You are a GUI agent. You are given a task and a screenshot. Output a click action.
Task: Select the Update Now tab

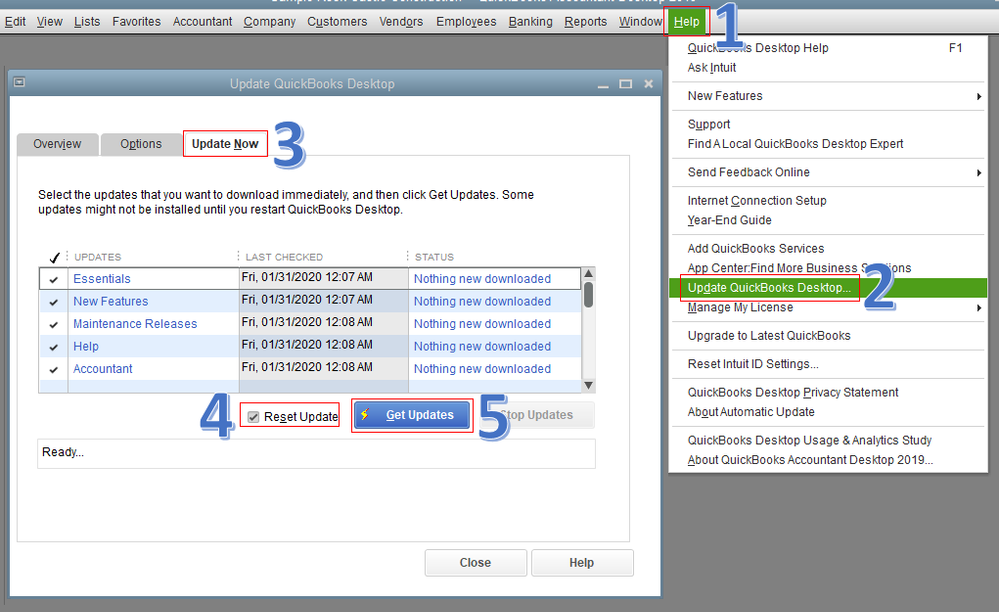(225, 144)
